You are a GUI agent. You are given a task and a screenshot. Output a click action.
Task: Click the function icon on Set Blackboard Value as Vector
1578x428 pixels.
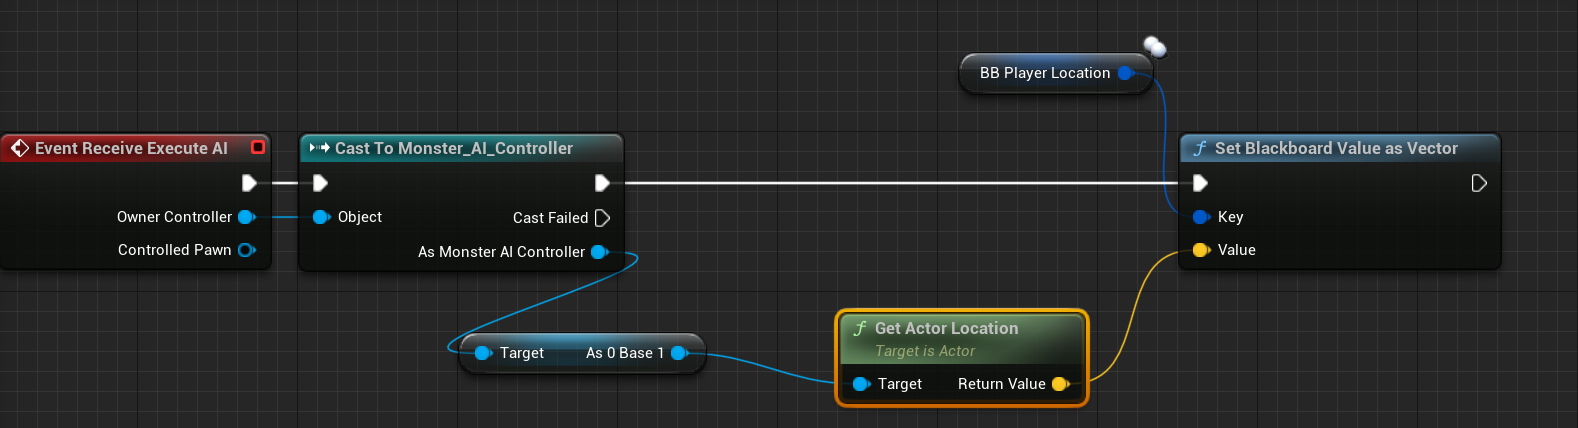[x=1200, y=148]
